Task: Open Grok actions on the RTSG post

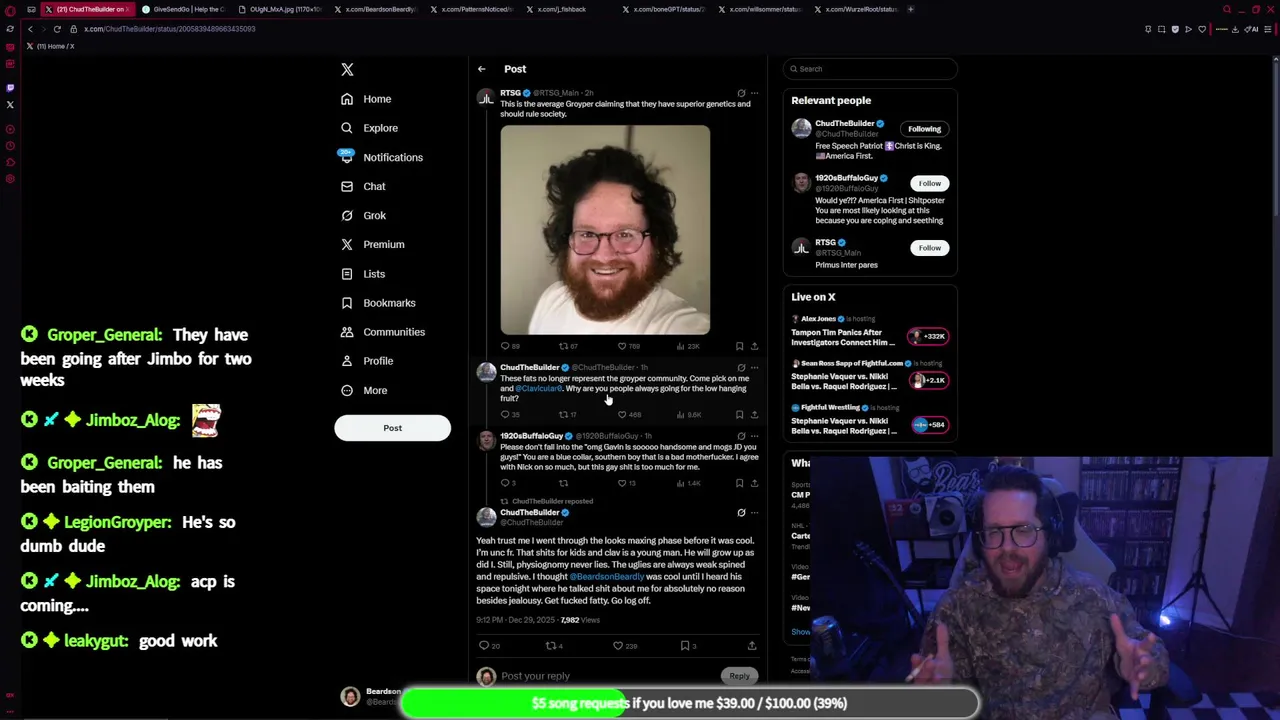Action: pos(741,93)
